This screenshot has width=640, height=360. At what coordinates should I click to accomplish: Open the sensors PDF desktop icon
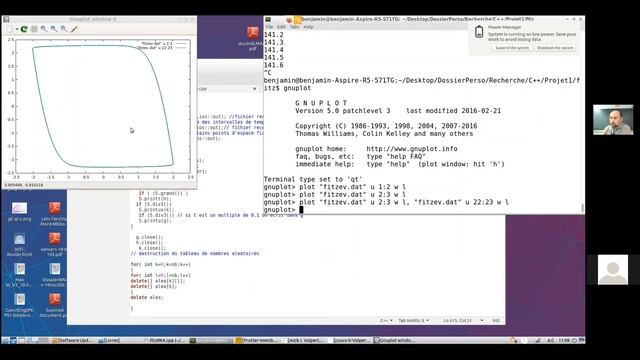point(54,244)
